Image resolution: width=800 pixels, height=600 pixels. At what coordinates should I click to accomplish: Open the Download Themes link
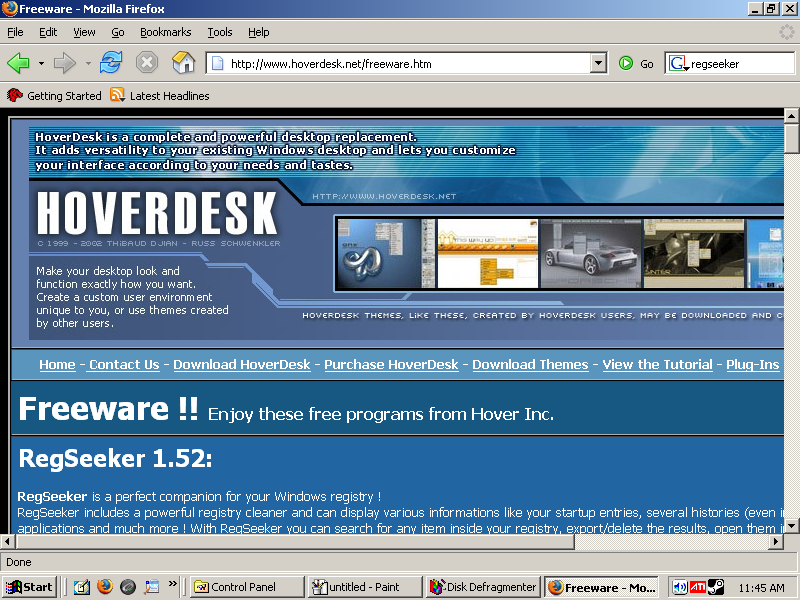[x=530, y=365]
